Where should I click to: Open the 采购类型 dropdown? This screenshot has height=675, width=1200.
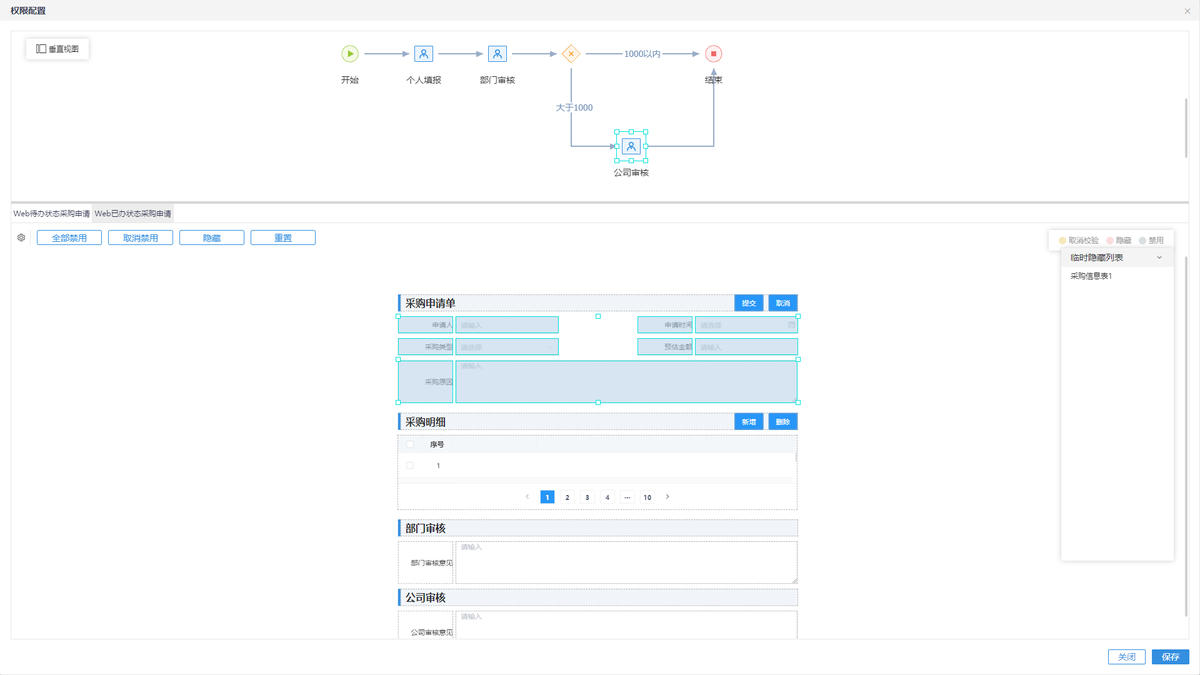(x=507, y=347)
